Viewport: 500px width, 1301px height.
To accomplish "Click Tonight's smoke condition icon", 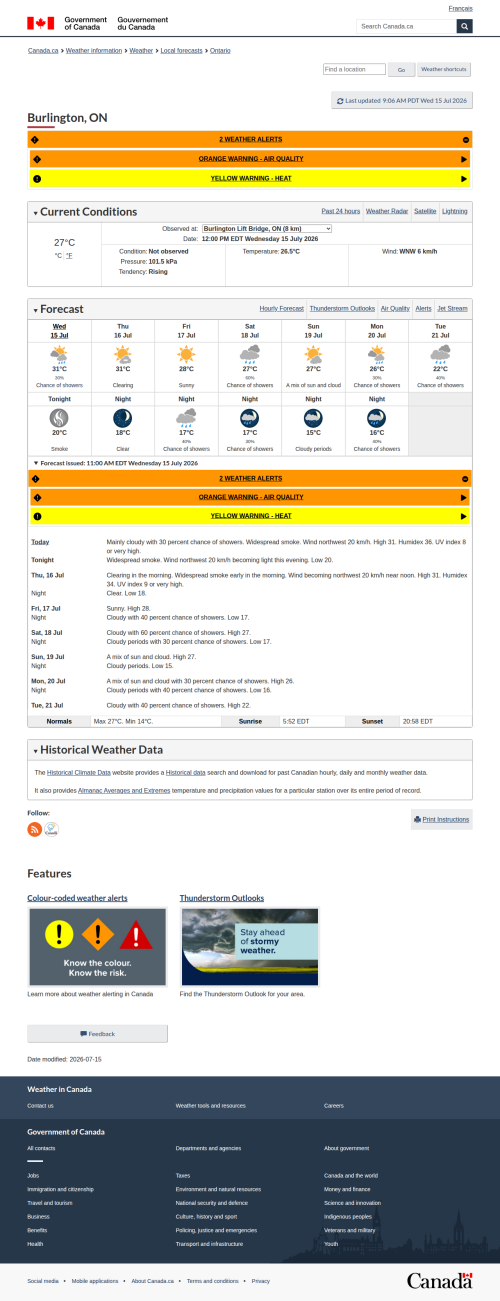I will pyautogui.click(x=59, y=417).
